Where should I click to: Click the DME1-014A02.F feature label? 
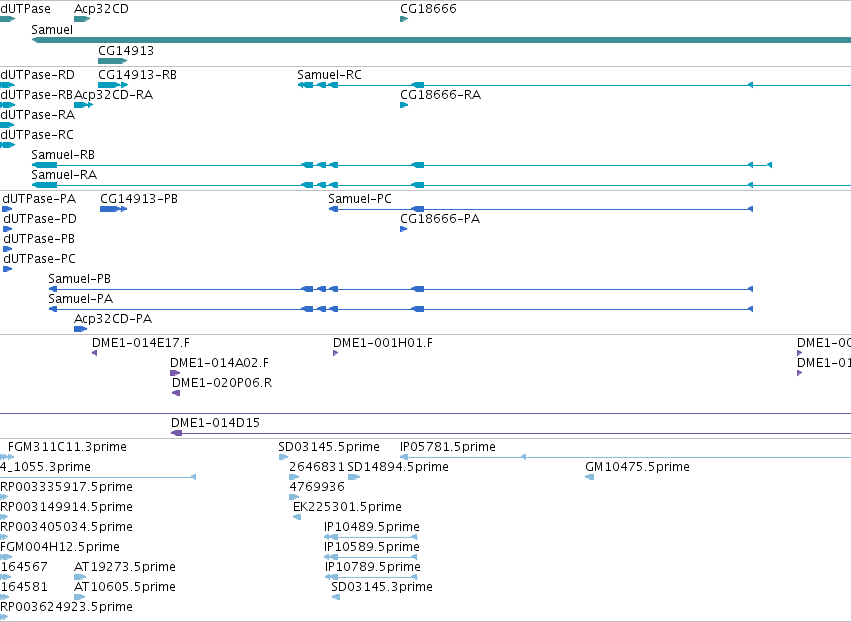219,363
